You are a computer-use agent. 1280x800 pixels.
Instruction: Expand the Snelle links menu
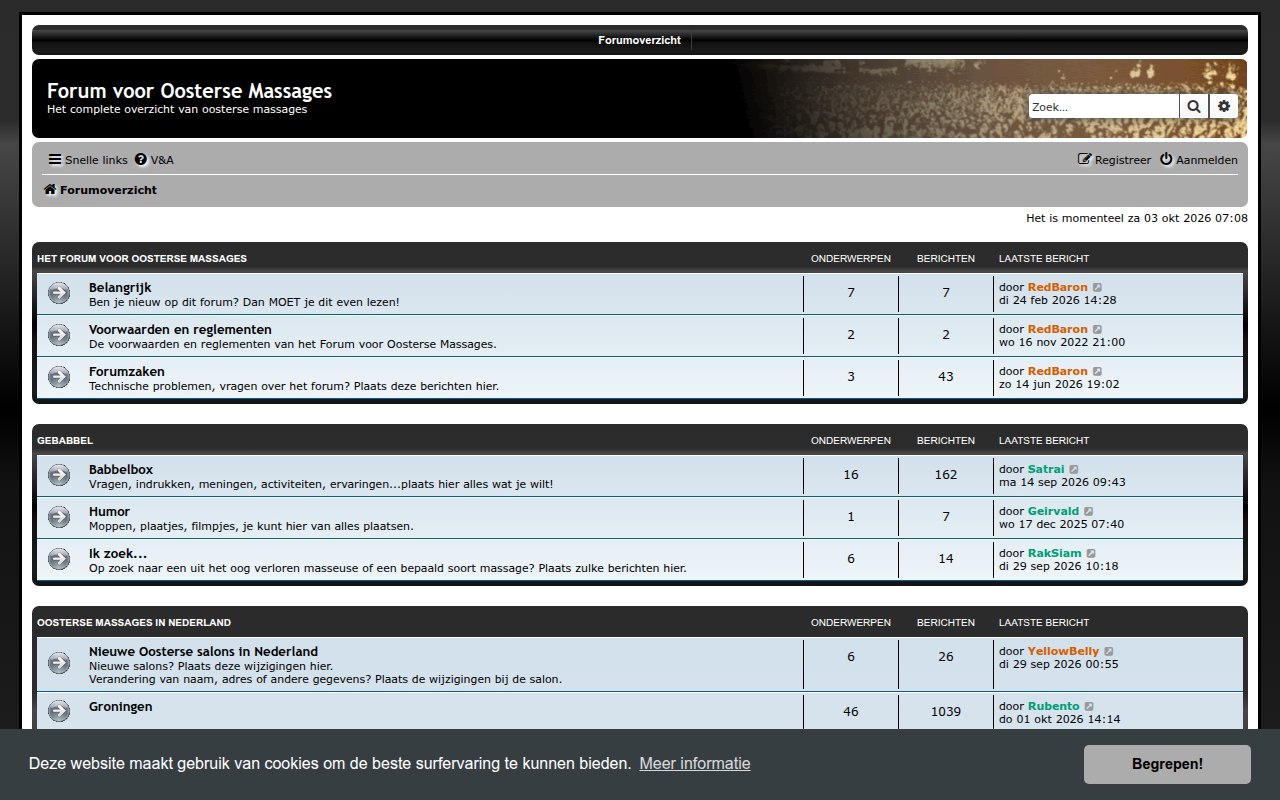(88, 160)
